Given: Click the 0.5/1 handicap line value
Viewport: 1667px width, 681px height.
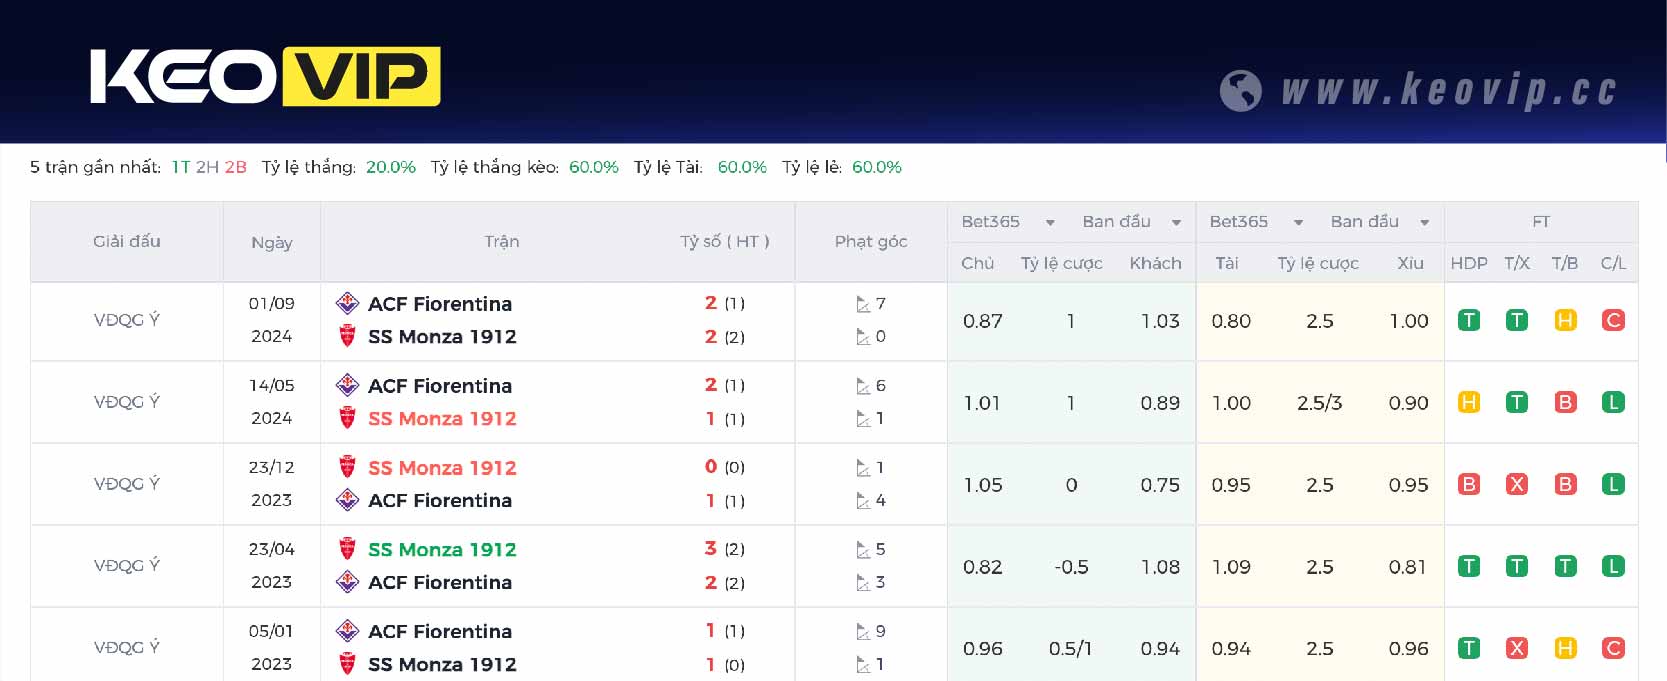Looking at the screenshot, I should (x=1070, y=649).
